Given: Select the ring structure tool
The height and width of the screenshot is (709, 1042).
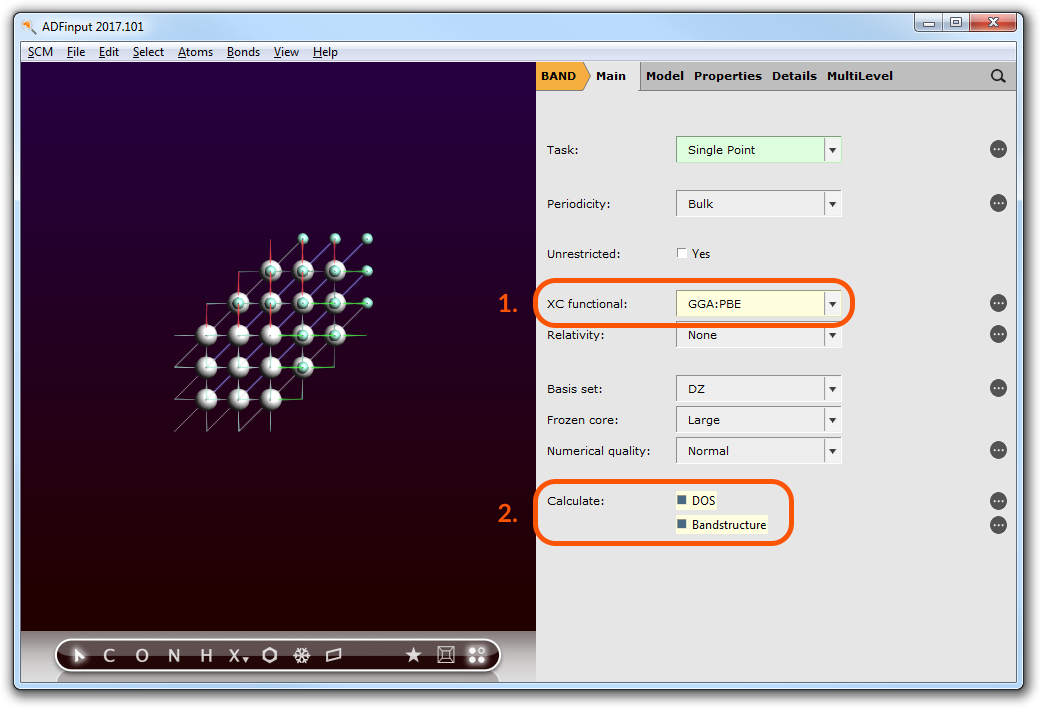Looking at the screenshot, I should [x=270, y=655].
